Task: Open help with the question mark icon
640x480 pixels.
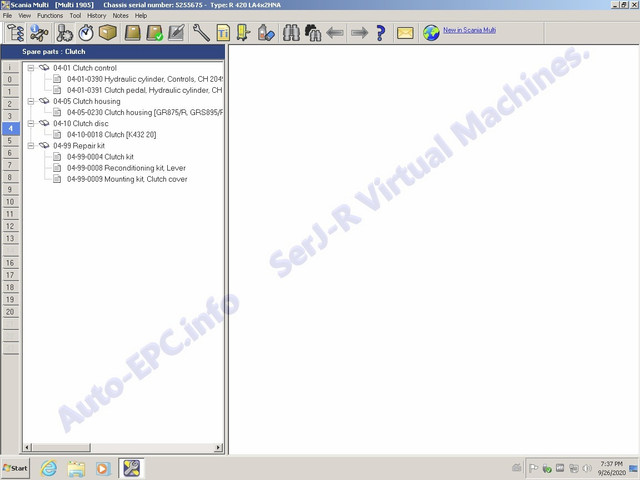Action: coord(380,33)
